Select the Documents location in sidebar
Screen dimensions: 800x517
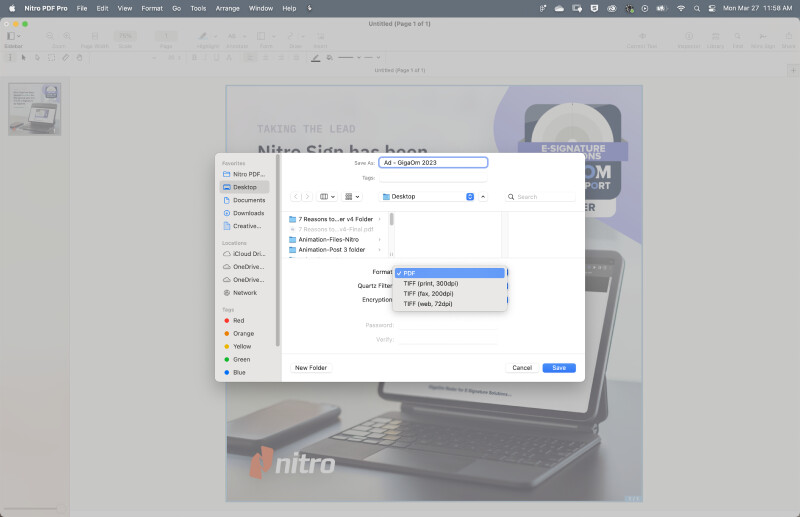click(x=247, y=200)
